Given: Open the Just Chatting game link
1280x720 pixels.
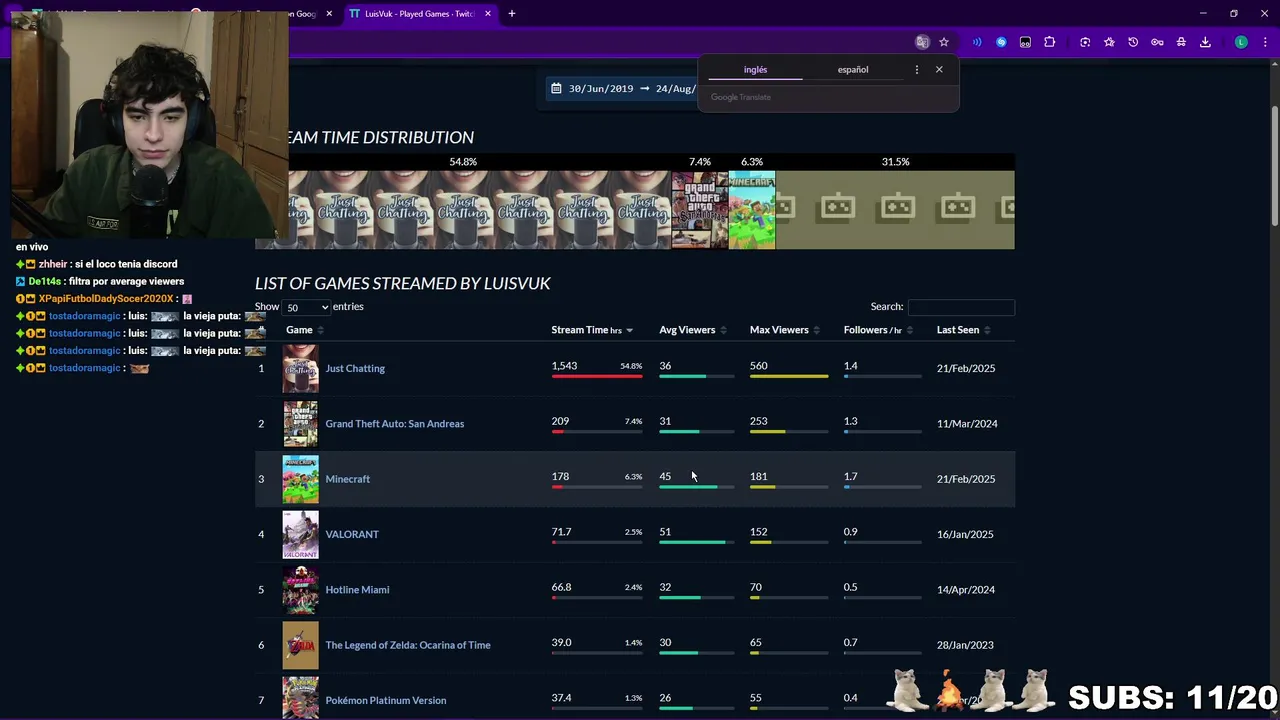Looking at the screenshot, I should 355,368.
